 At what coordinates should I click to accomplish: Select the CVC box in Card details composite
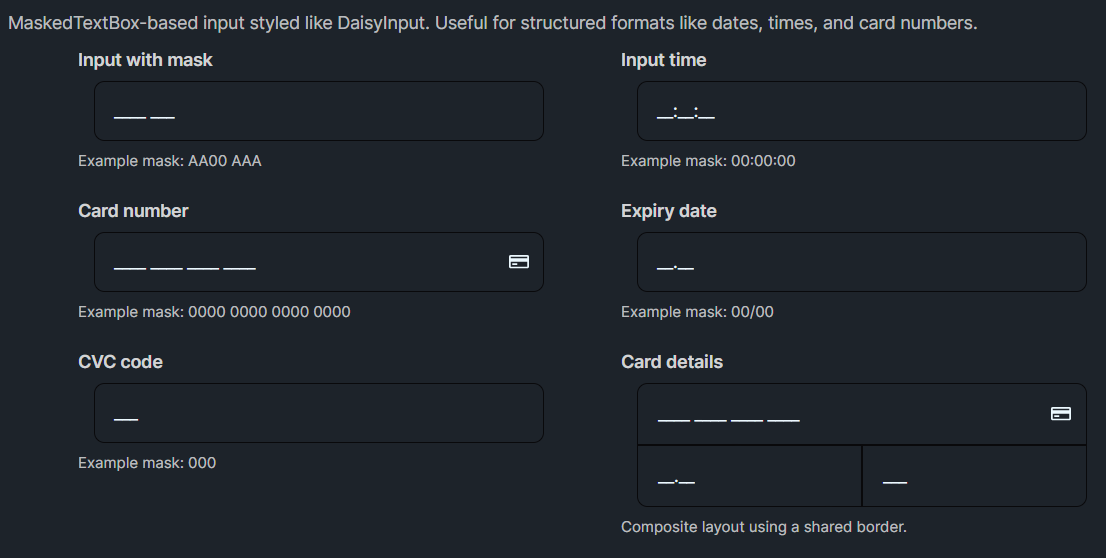tap(974, 477)
